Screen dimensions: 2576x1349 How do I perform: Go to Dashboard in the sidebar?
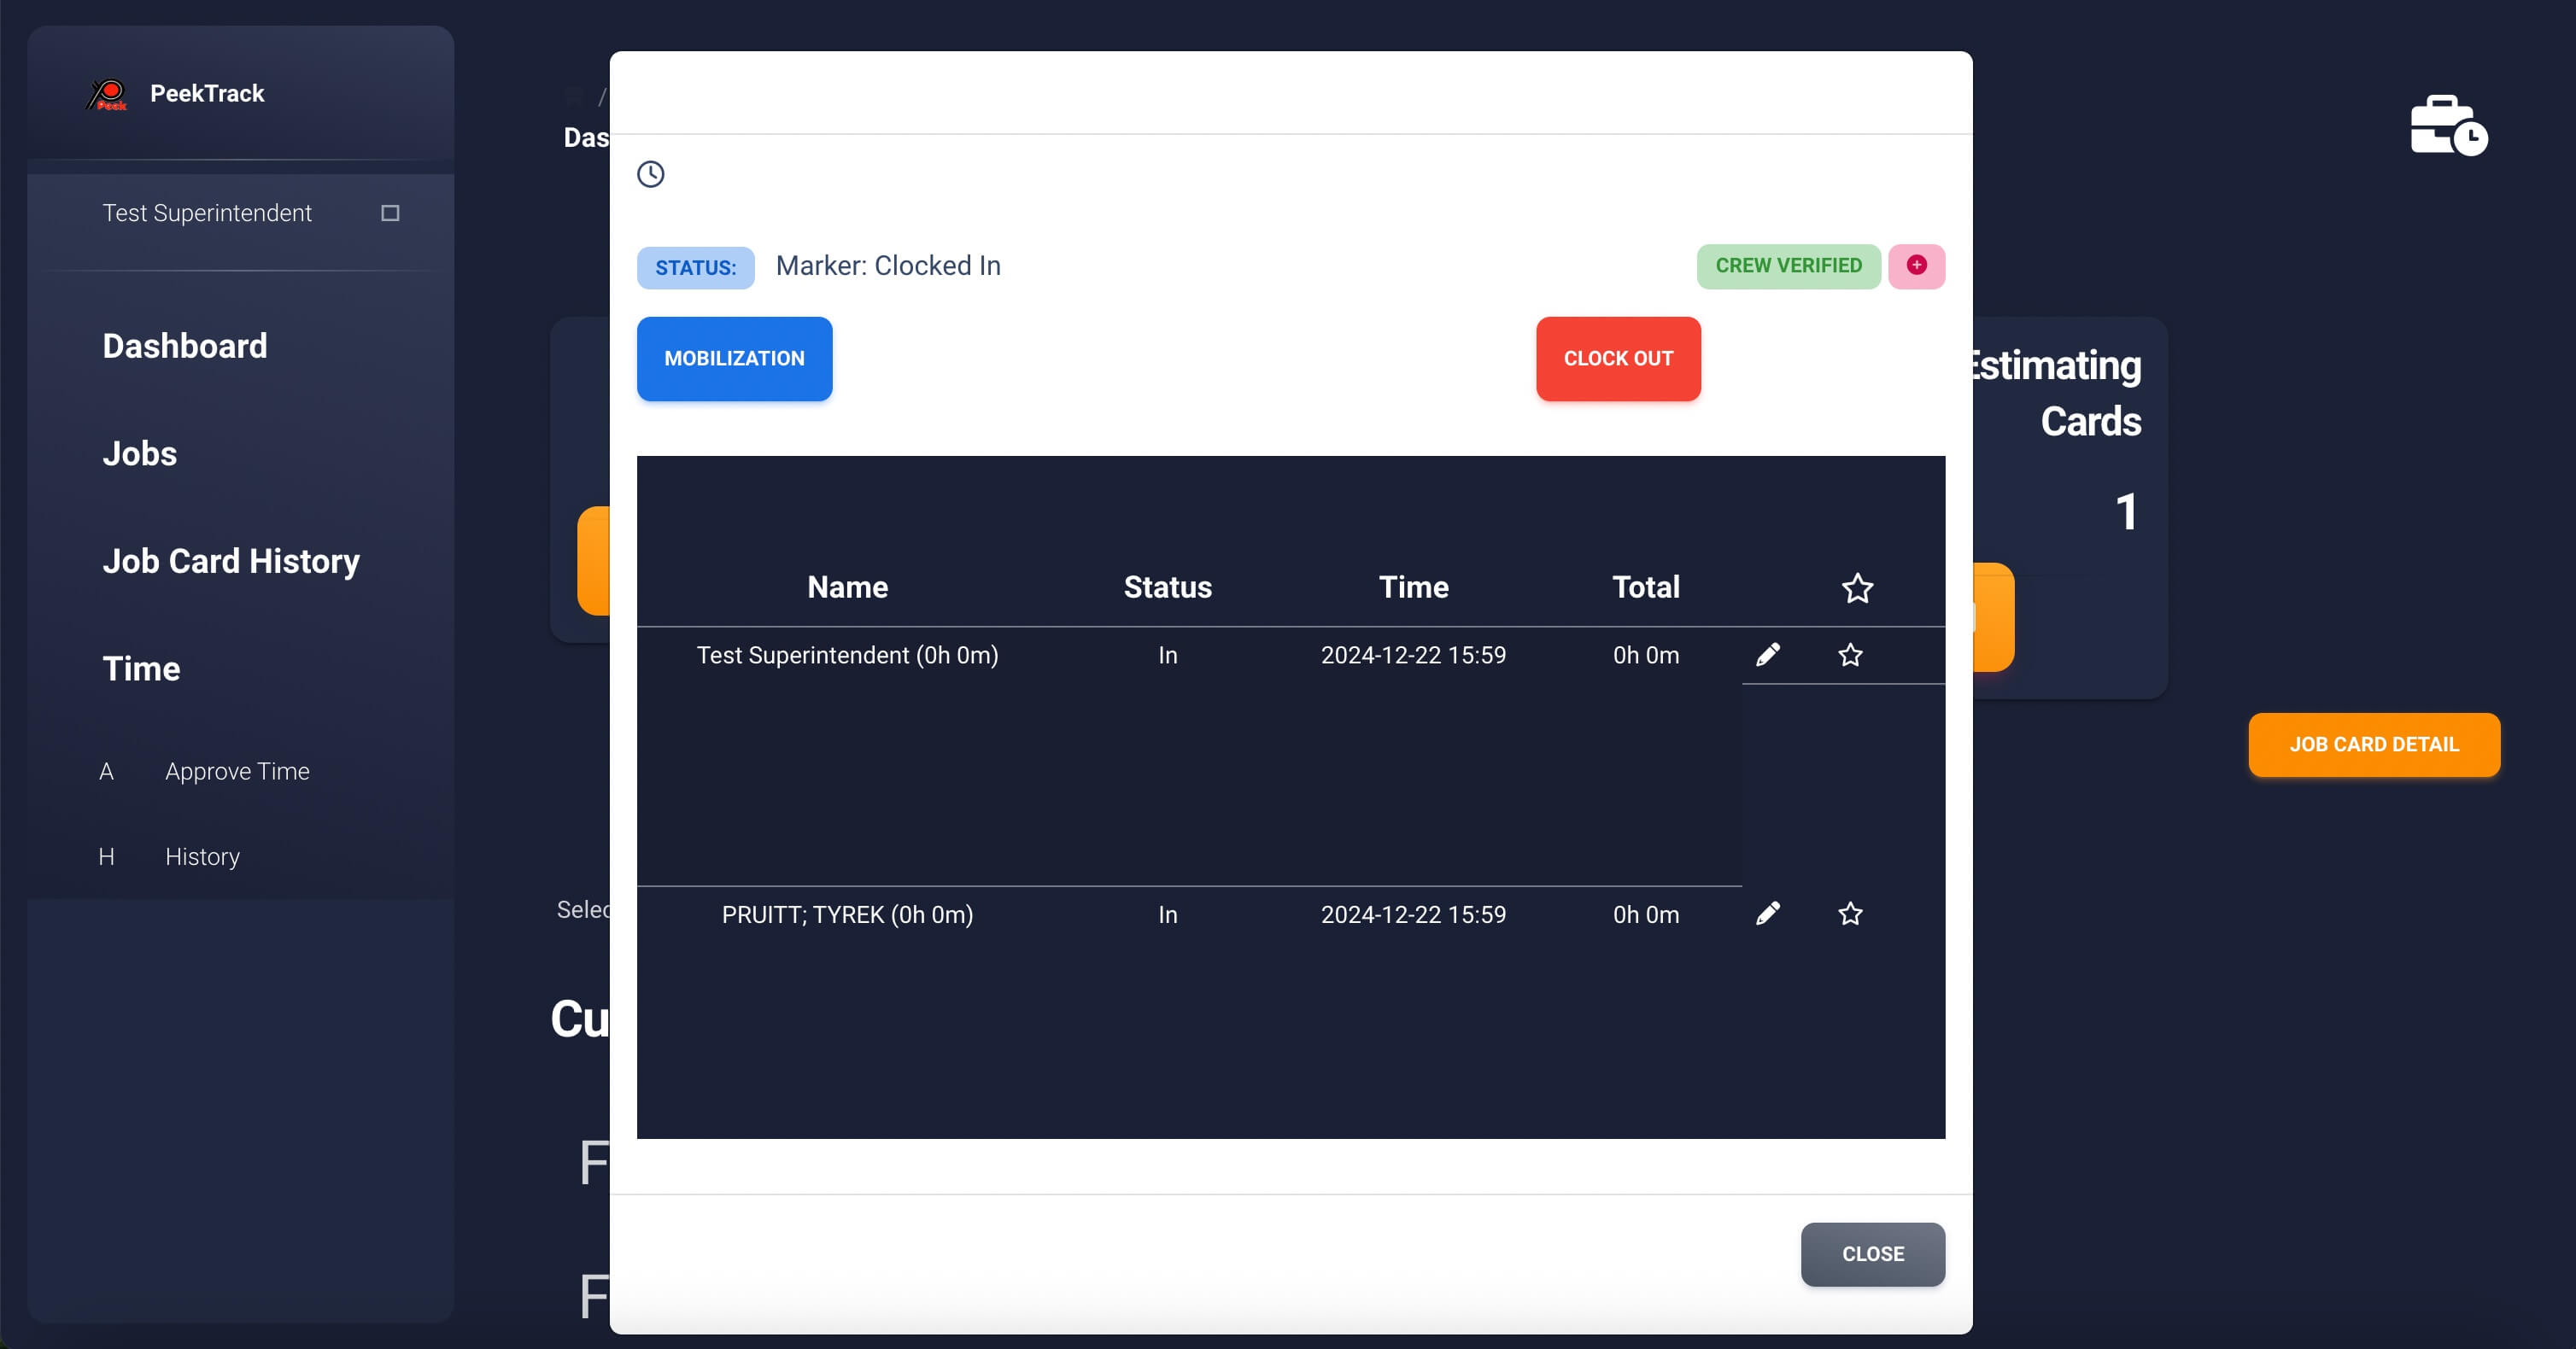[185, 346]
